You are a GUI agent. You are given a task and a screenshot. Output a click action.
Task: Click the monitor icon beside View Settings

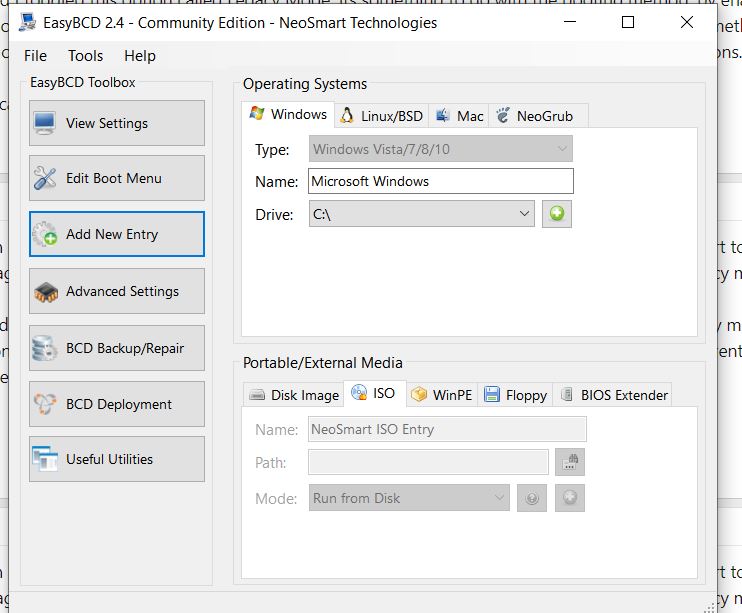[45, 123]
